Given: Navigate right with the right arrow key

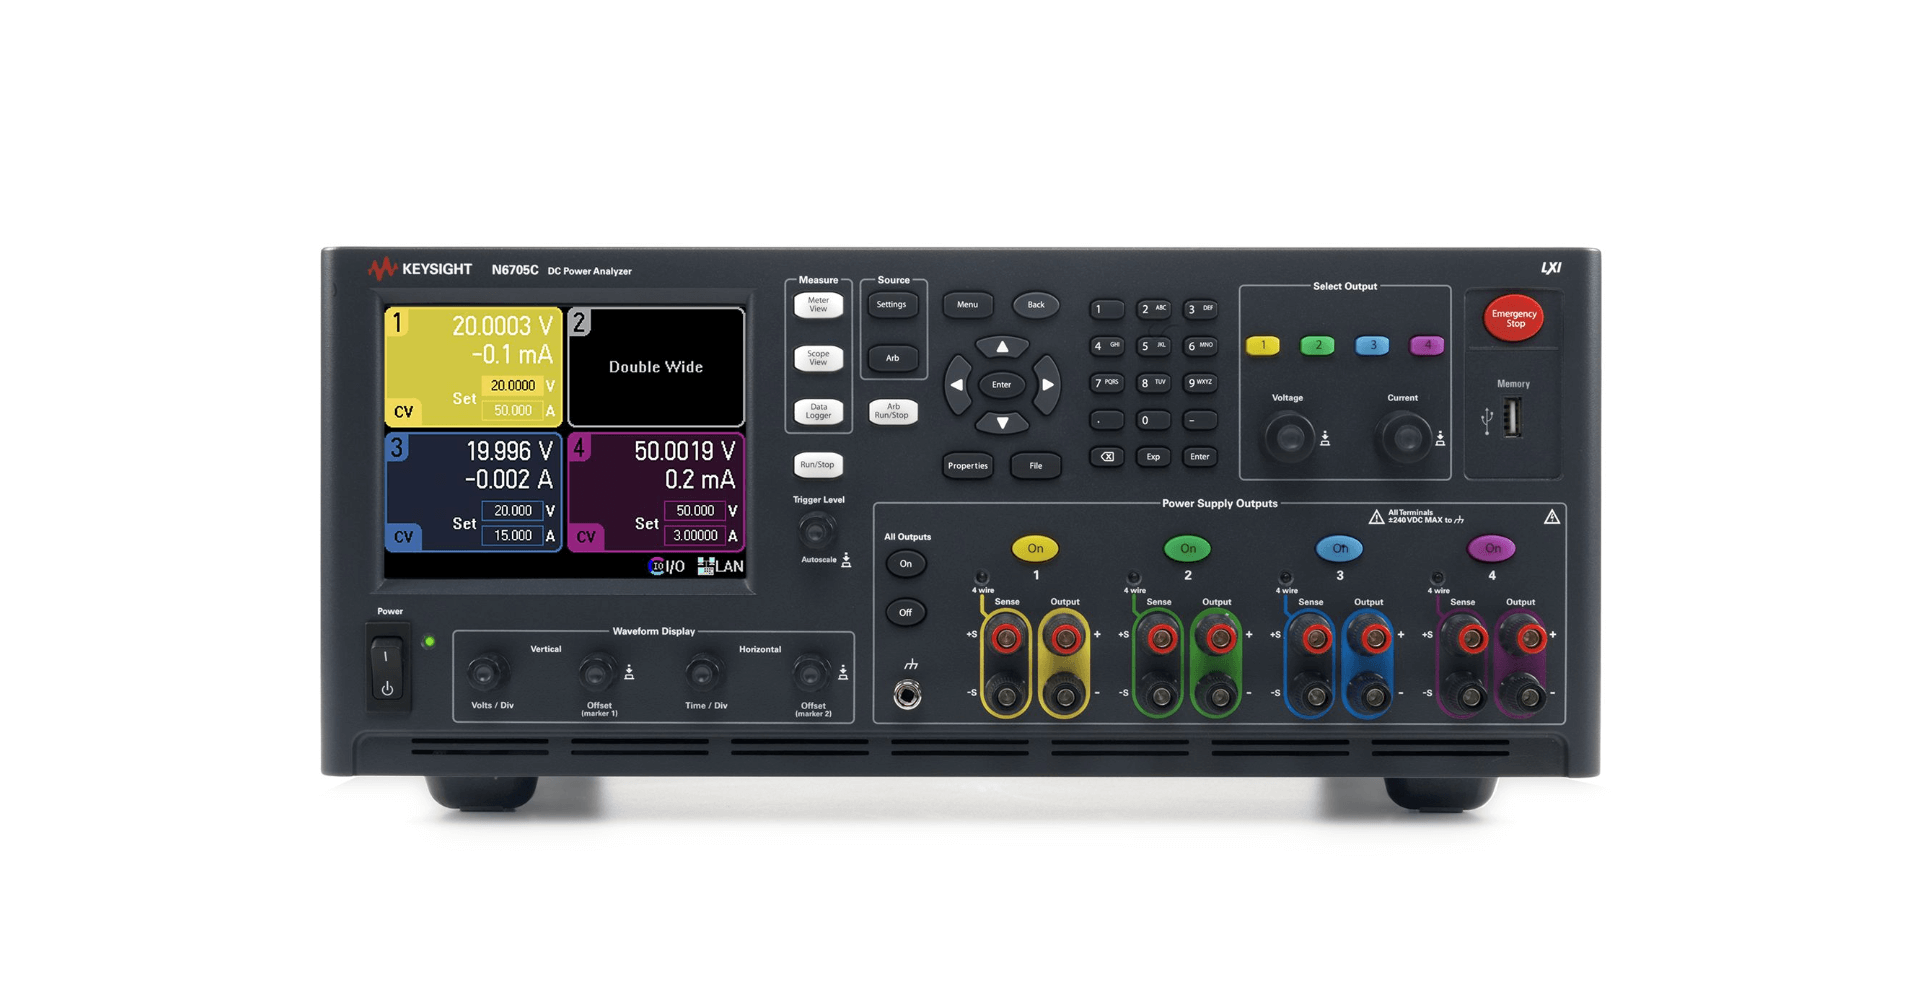Looking at the screenshot, I should tap(1047, 385).
